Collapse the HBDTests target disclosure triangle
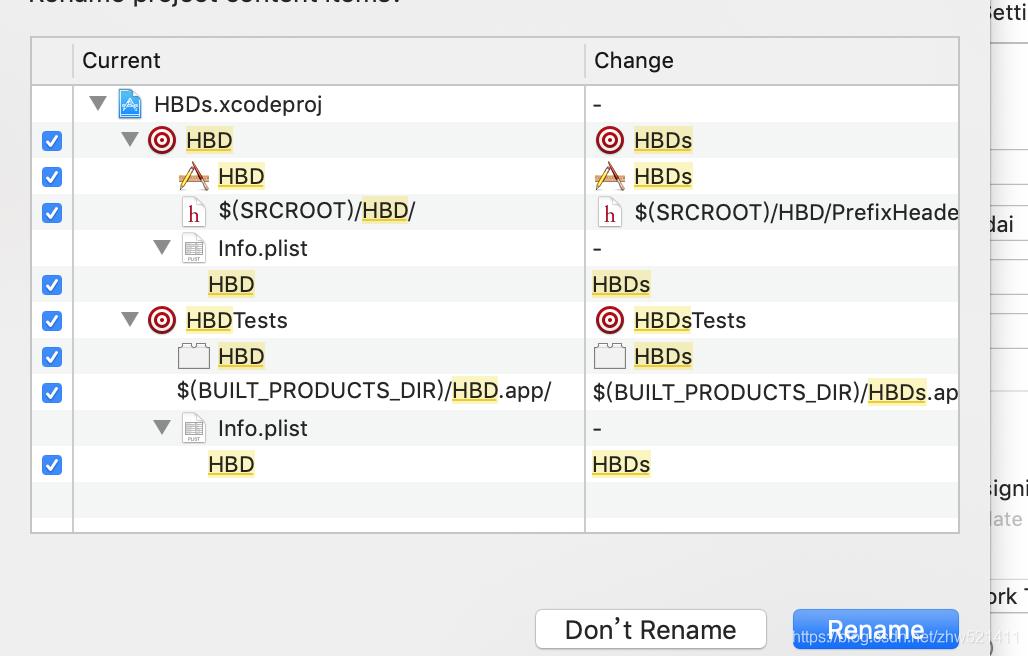 130,319
